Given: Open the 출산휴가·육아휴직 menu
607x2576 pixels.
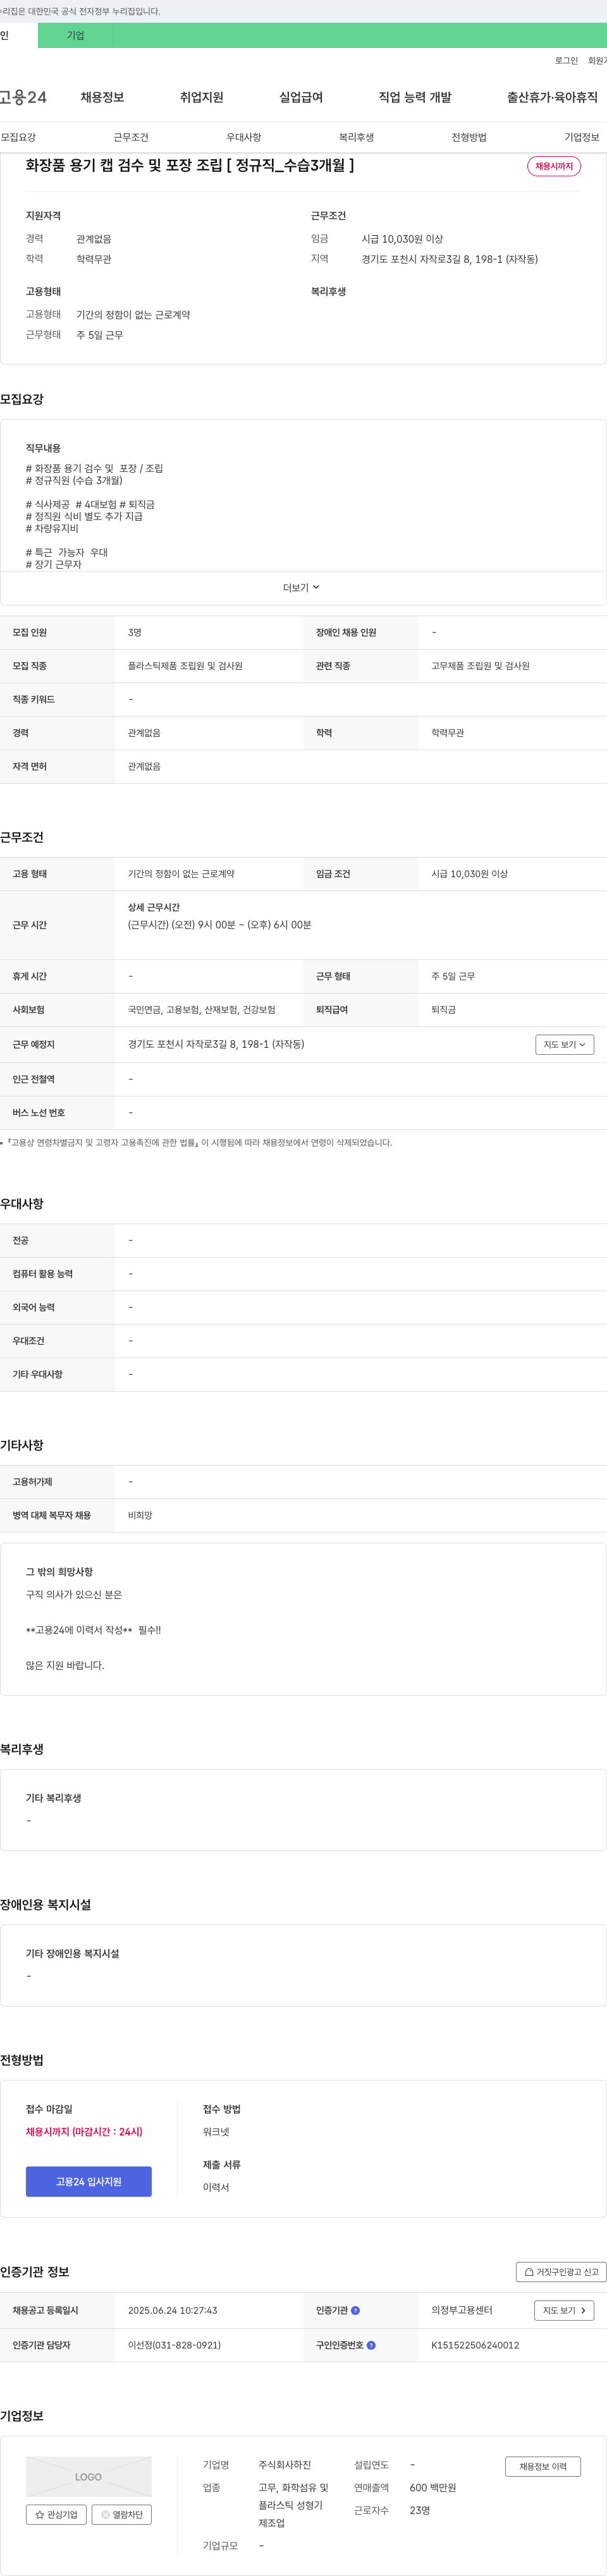Looking at the screenshot, I should coord(552,97).
